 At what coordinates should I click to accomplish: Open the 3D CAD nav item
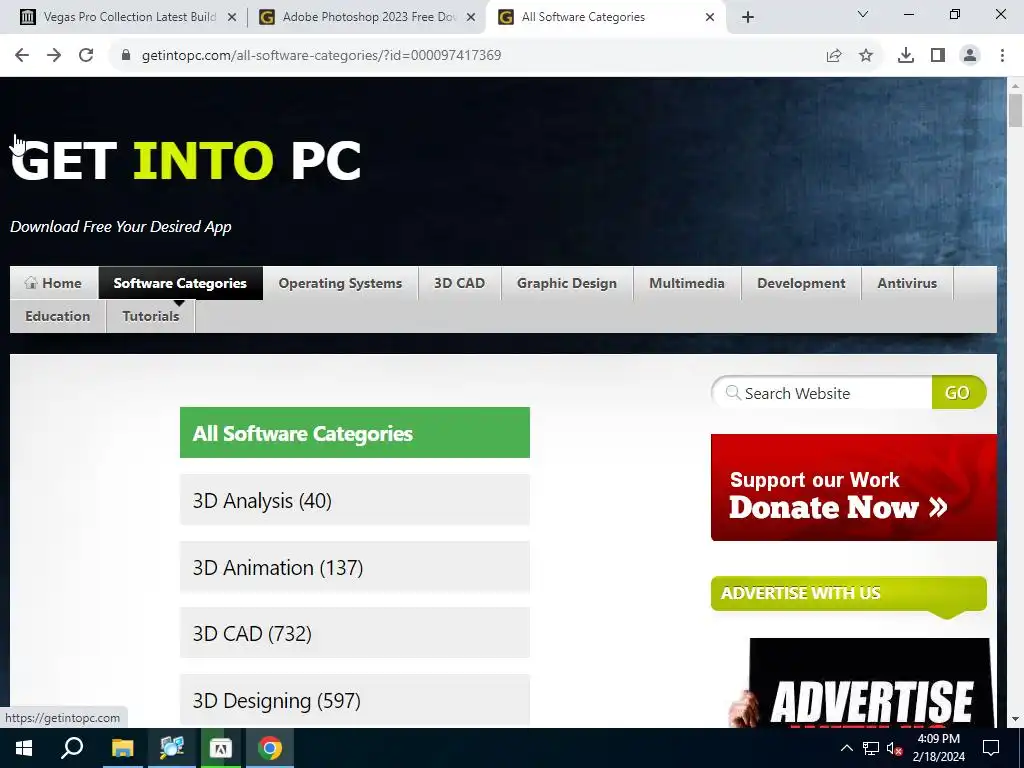pos(460,283)
